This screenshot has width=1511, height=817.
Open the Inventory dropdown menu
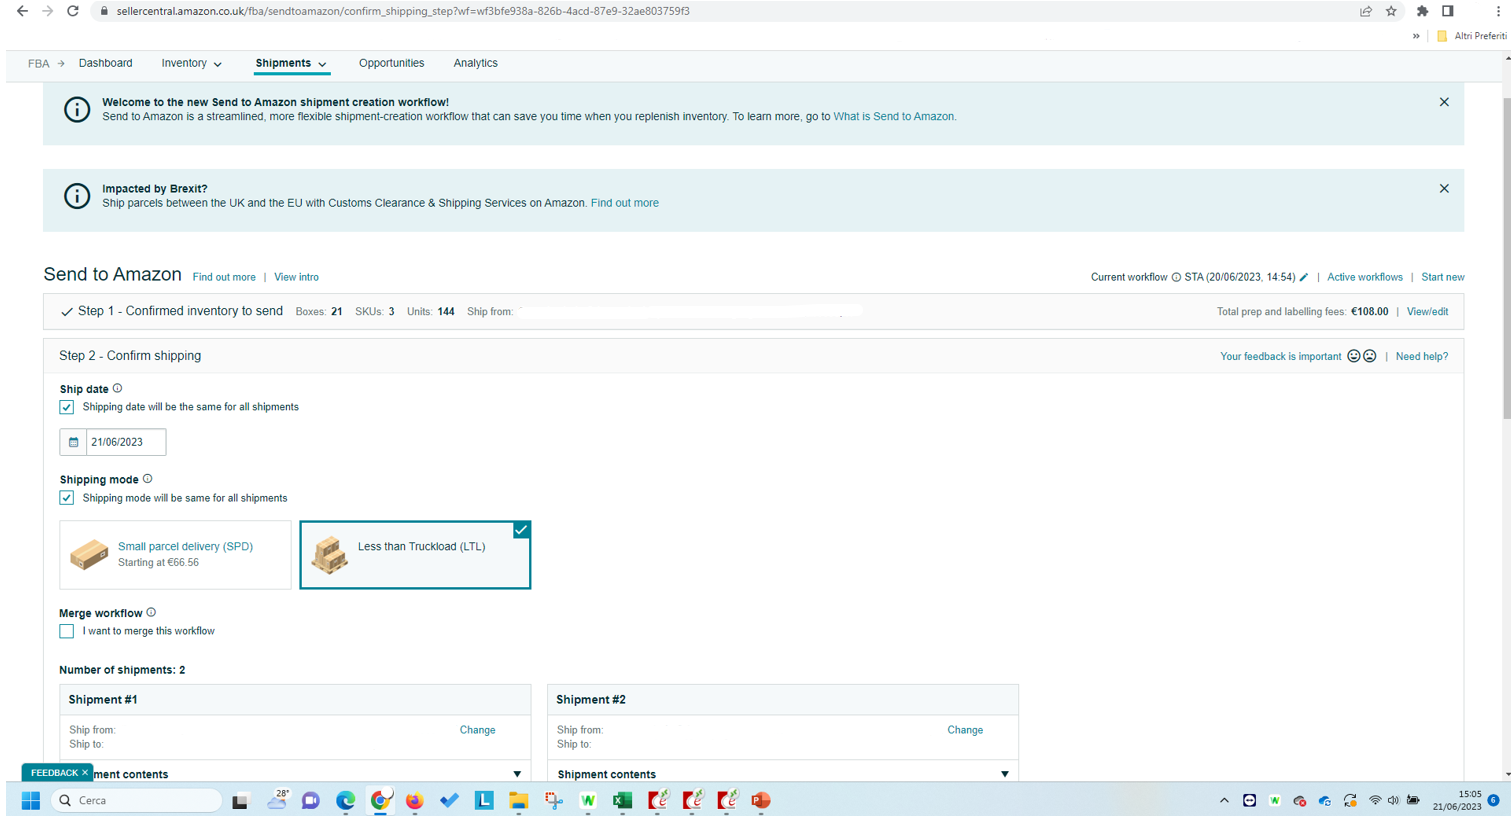tap(191, 63)
